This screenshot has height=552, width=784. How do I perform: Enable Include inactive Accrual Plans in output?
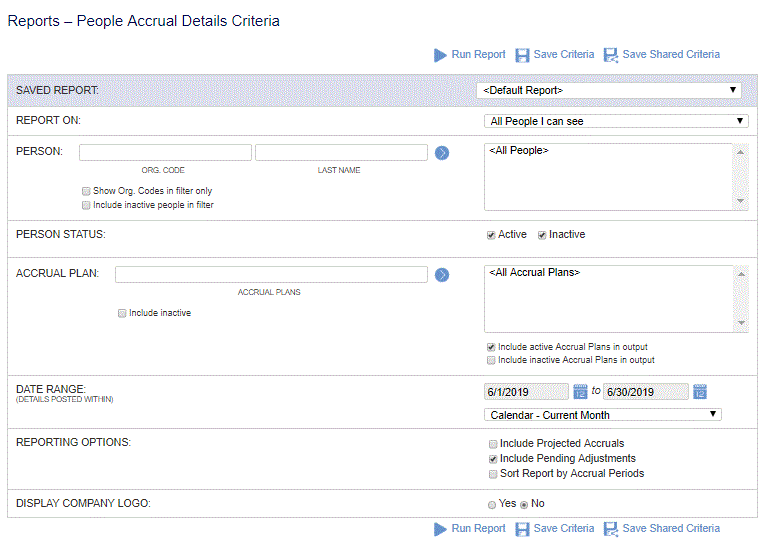pos(491,360)
